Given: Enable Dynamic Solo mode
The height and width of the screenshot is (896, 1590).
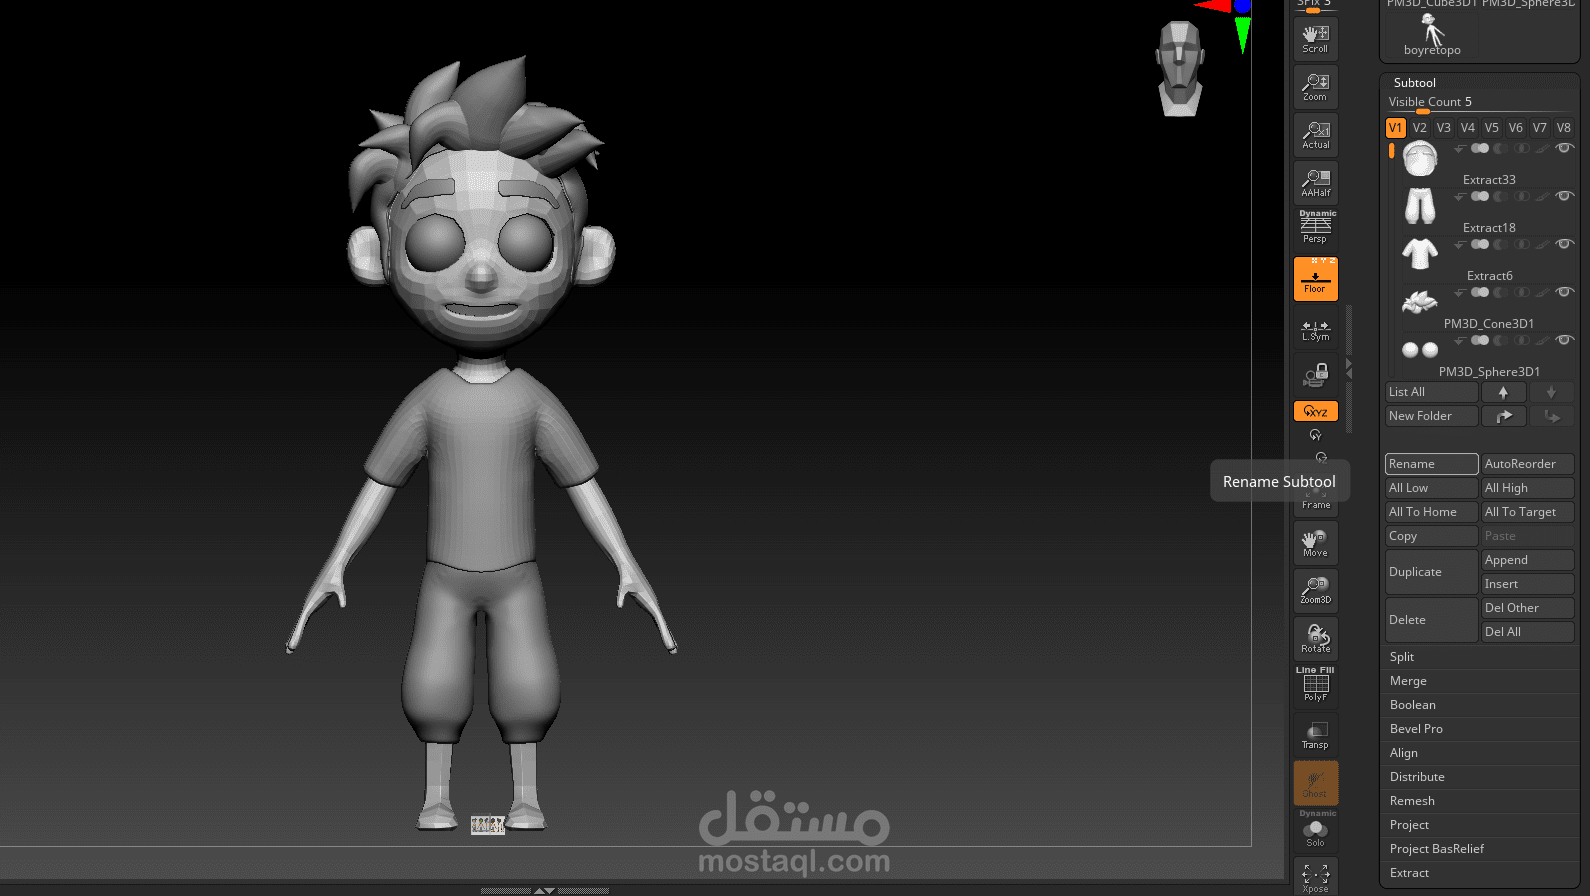Looking at the screenshot, I should pos(1315,830).
